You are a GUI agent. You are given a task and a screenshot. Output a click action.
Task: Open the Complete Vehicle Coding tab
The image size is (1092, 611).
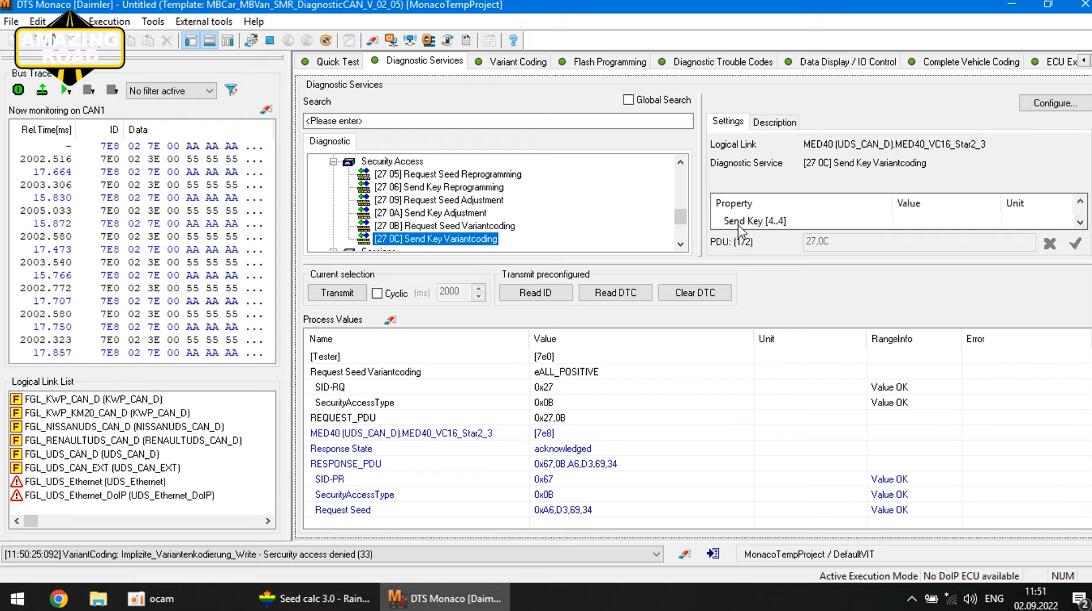[x=964, y=61]
